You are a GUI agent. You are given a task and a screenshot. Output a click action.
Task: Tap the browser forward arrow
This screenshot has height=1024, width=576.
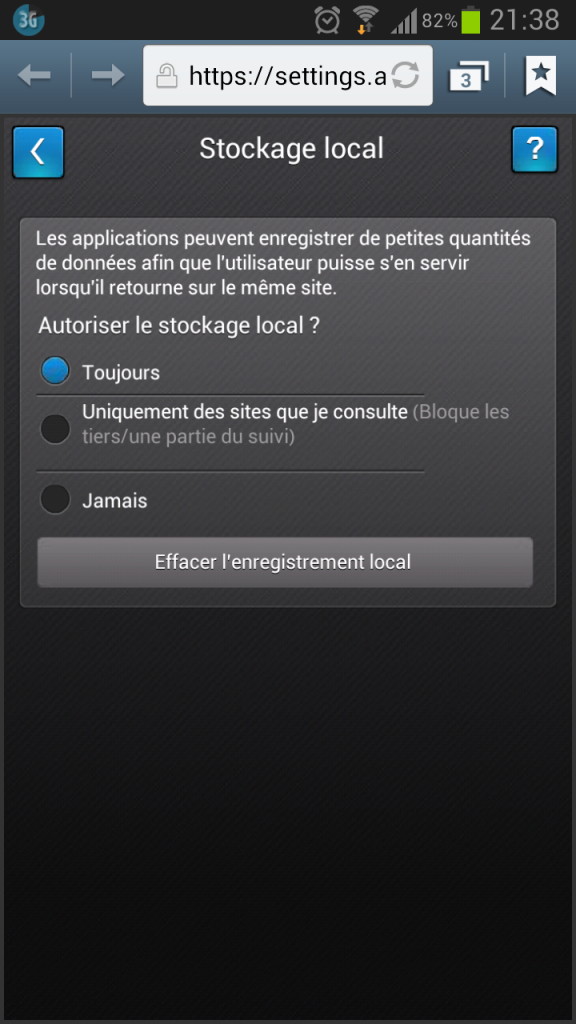(x=108, y=75)
